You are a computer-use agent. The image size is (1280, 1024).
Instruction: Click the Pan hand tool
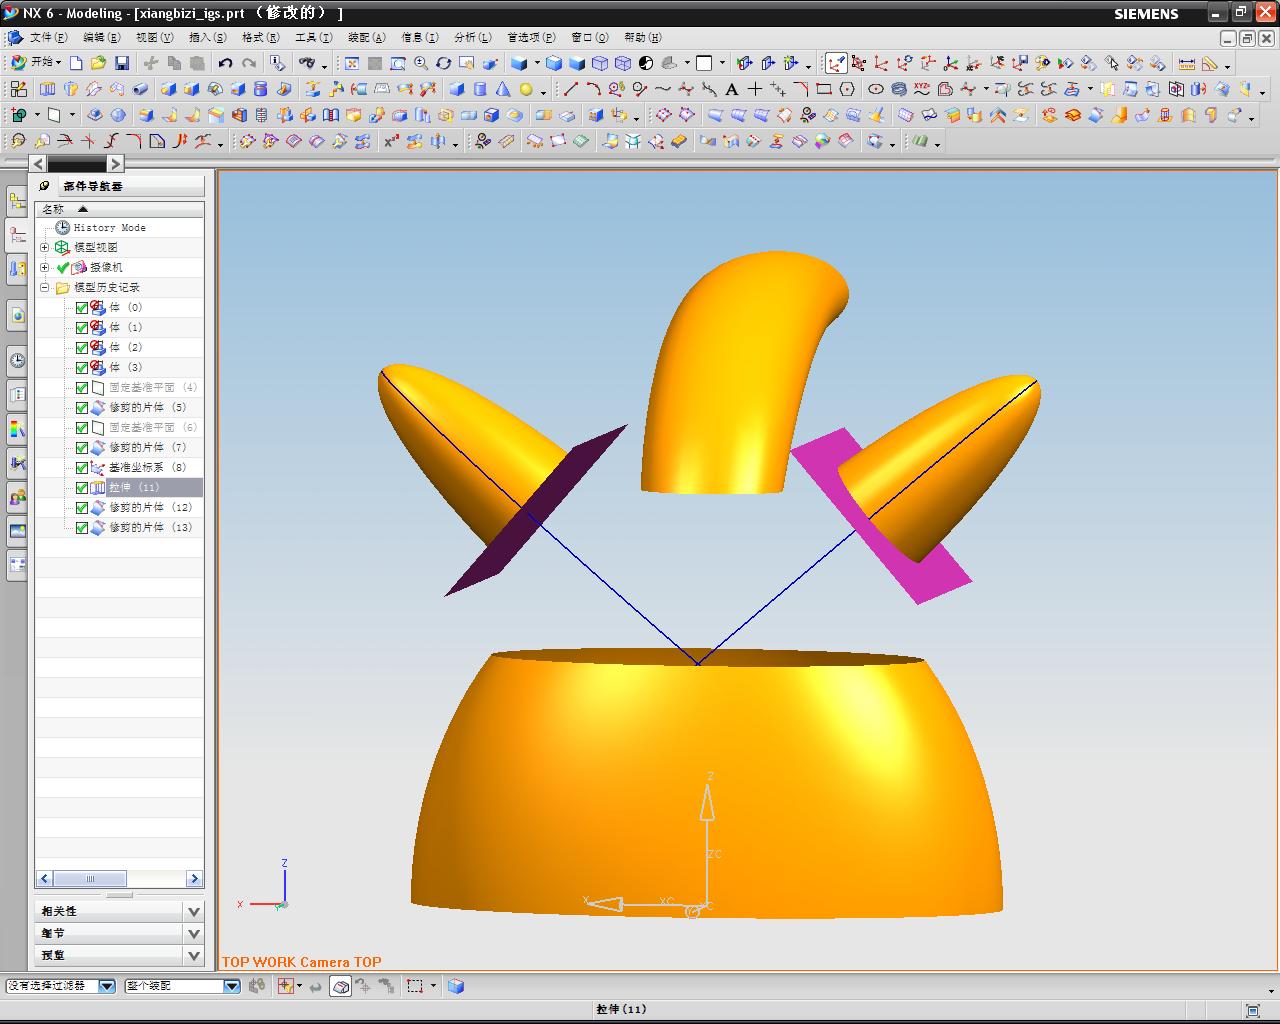click(x=467, y=63)
